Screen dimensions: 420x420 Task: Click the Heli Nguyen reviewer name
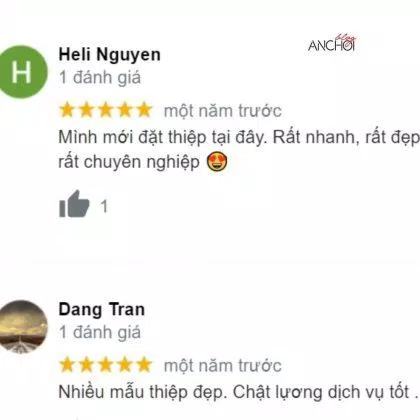coord(109,54)
